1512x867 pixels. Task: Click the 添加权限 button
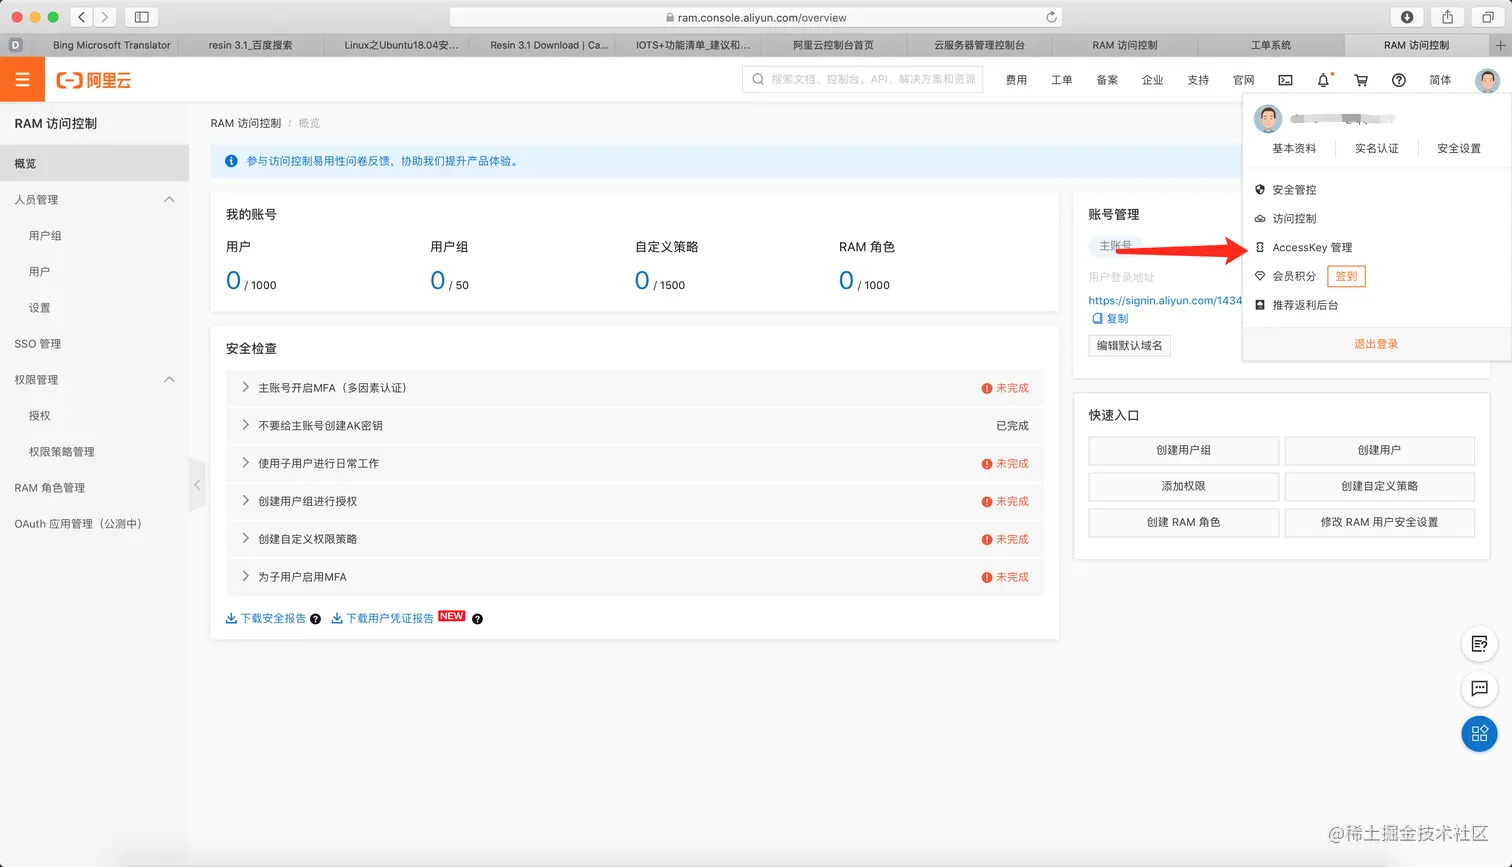point(1184,486)
